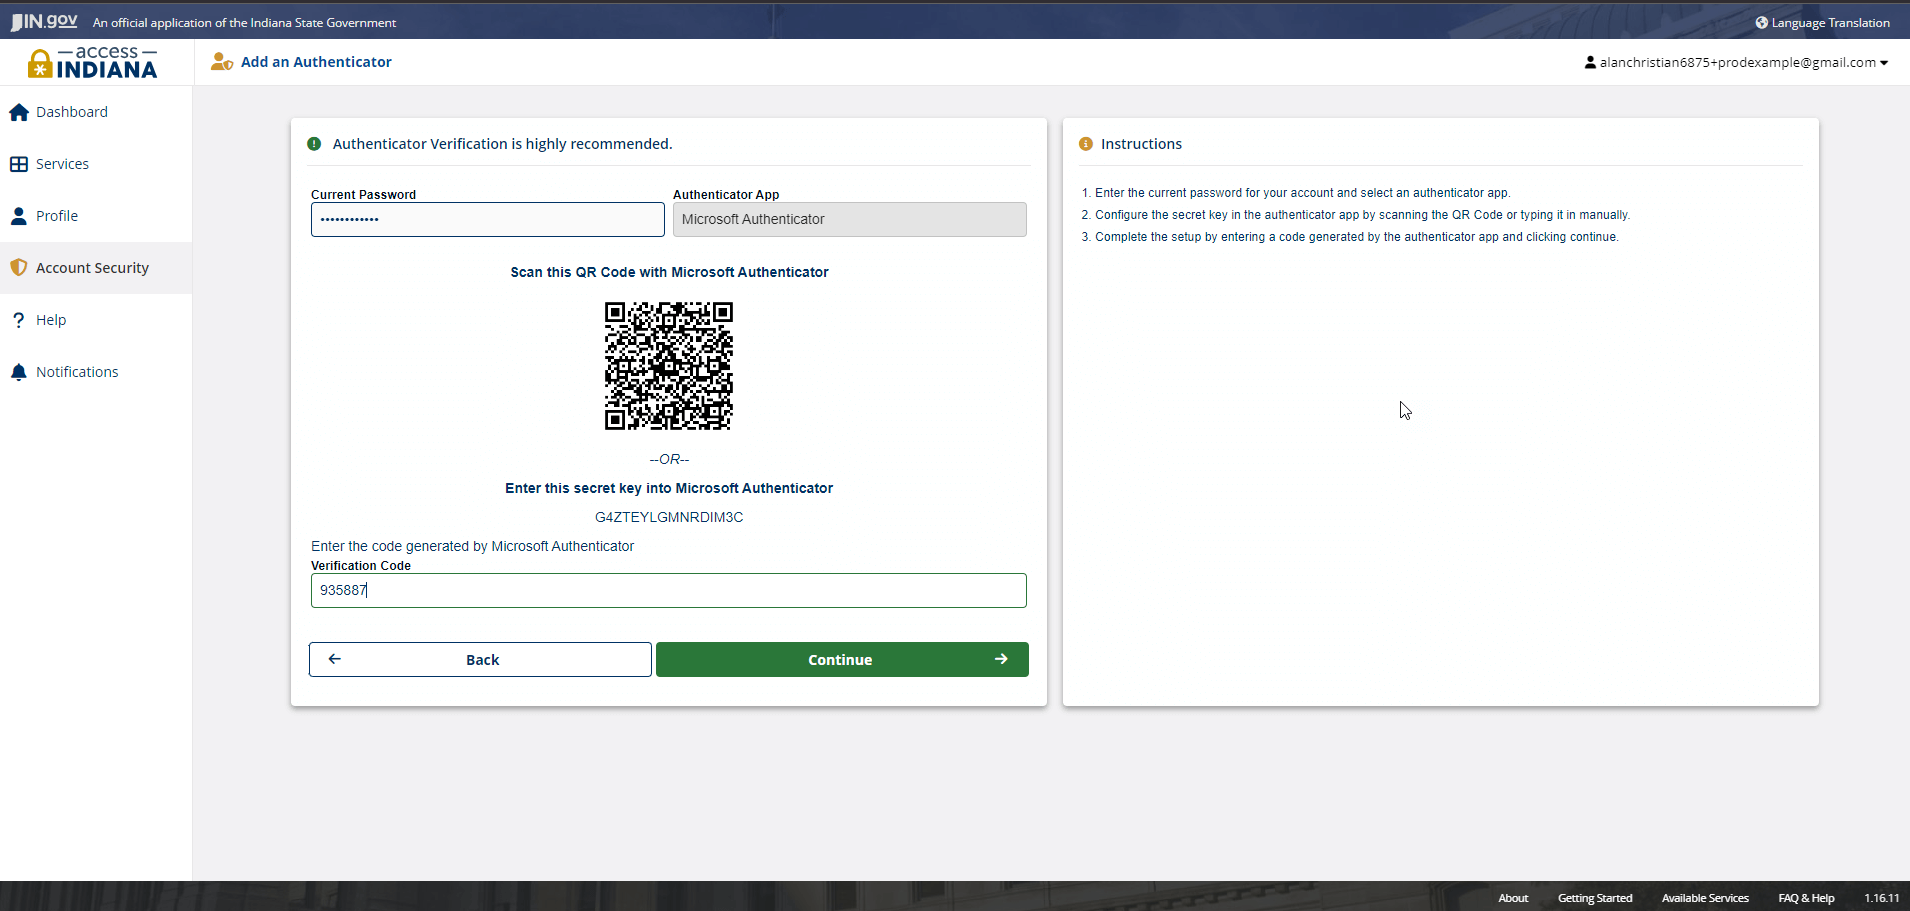Click into the Verification Code field
This screenshot has width=1910, height=911.
coord(668,591)
